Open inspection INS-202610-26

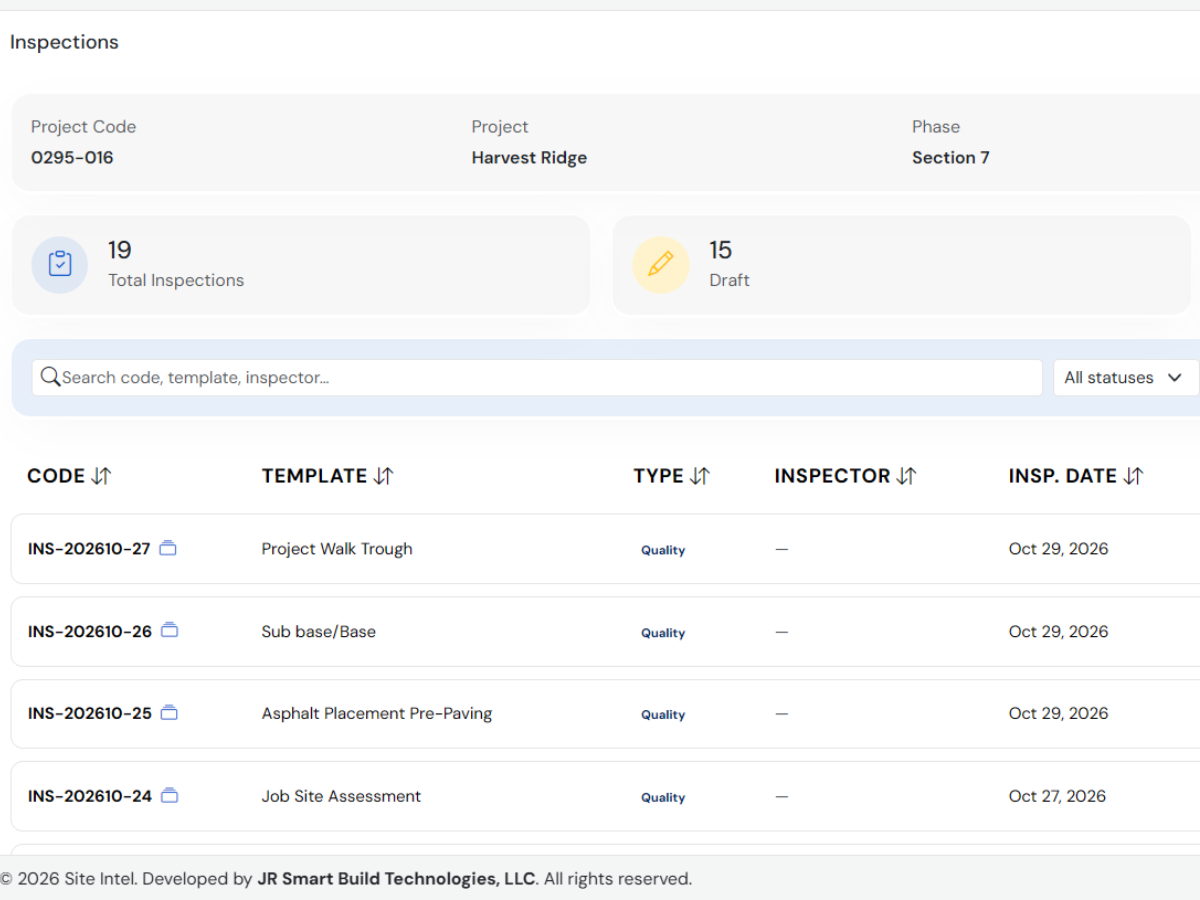(90, 632)
